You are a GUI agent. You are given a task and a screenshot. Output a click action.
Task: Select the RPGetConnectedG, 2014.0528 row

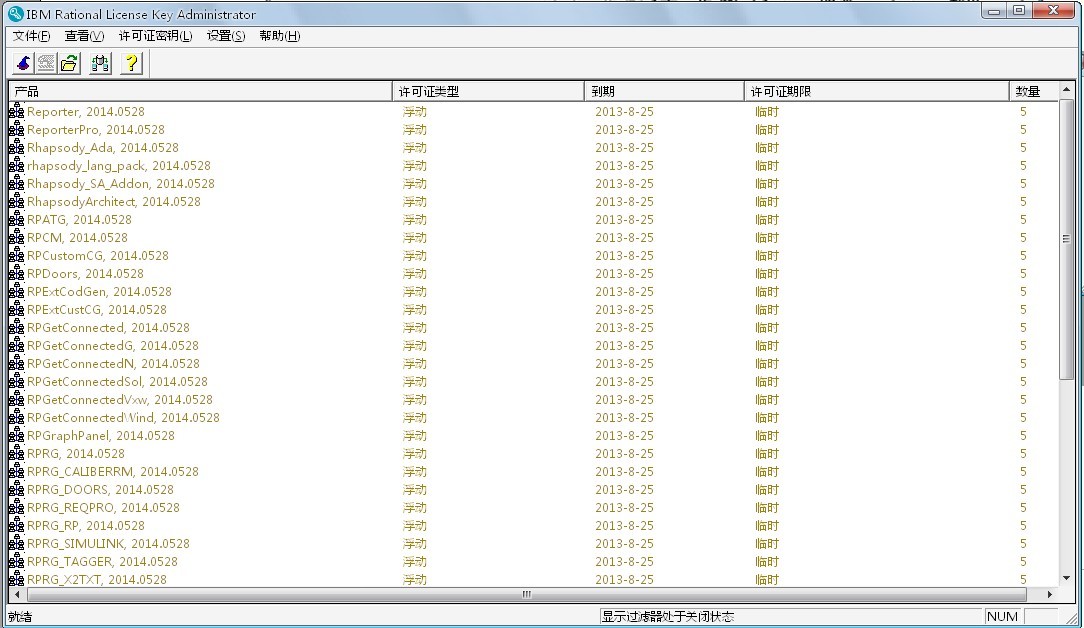click(x=533, y=345)
